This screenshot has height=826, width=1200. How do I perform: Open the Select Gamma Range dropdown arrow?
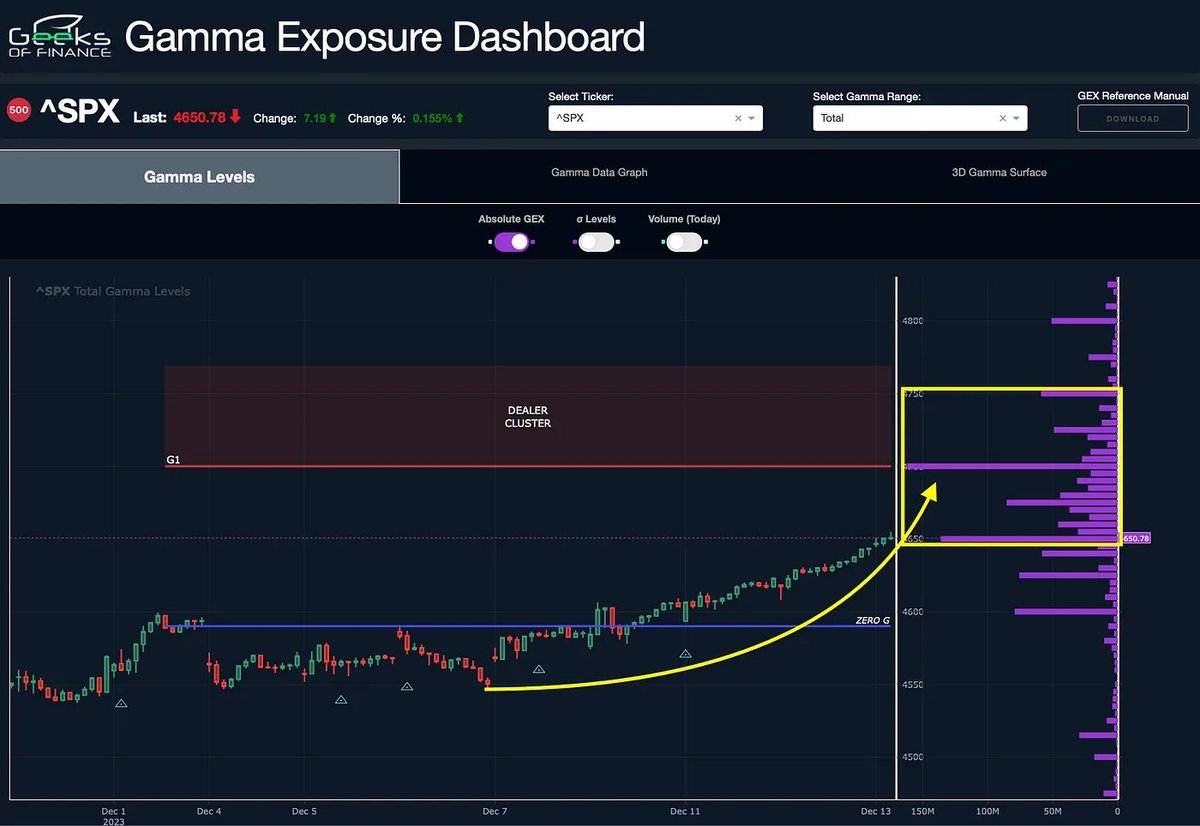pos(1016,118)
